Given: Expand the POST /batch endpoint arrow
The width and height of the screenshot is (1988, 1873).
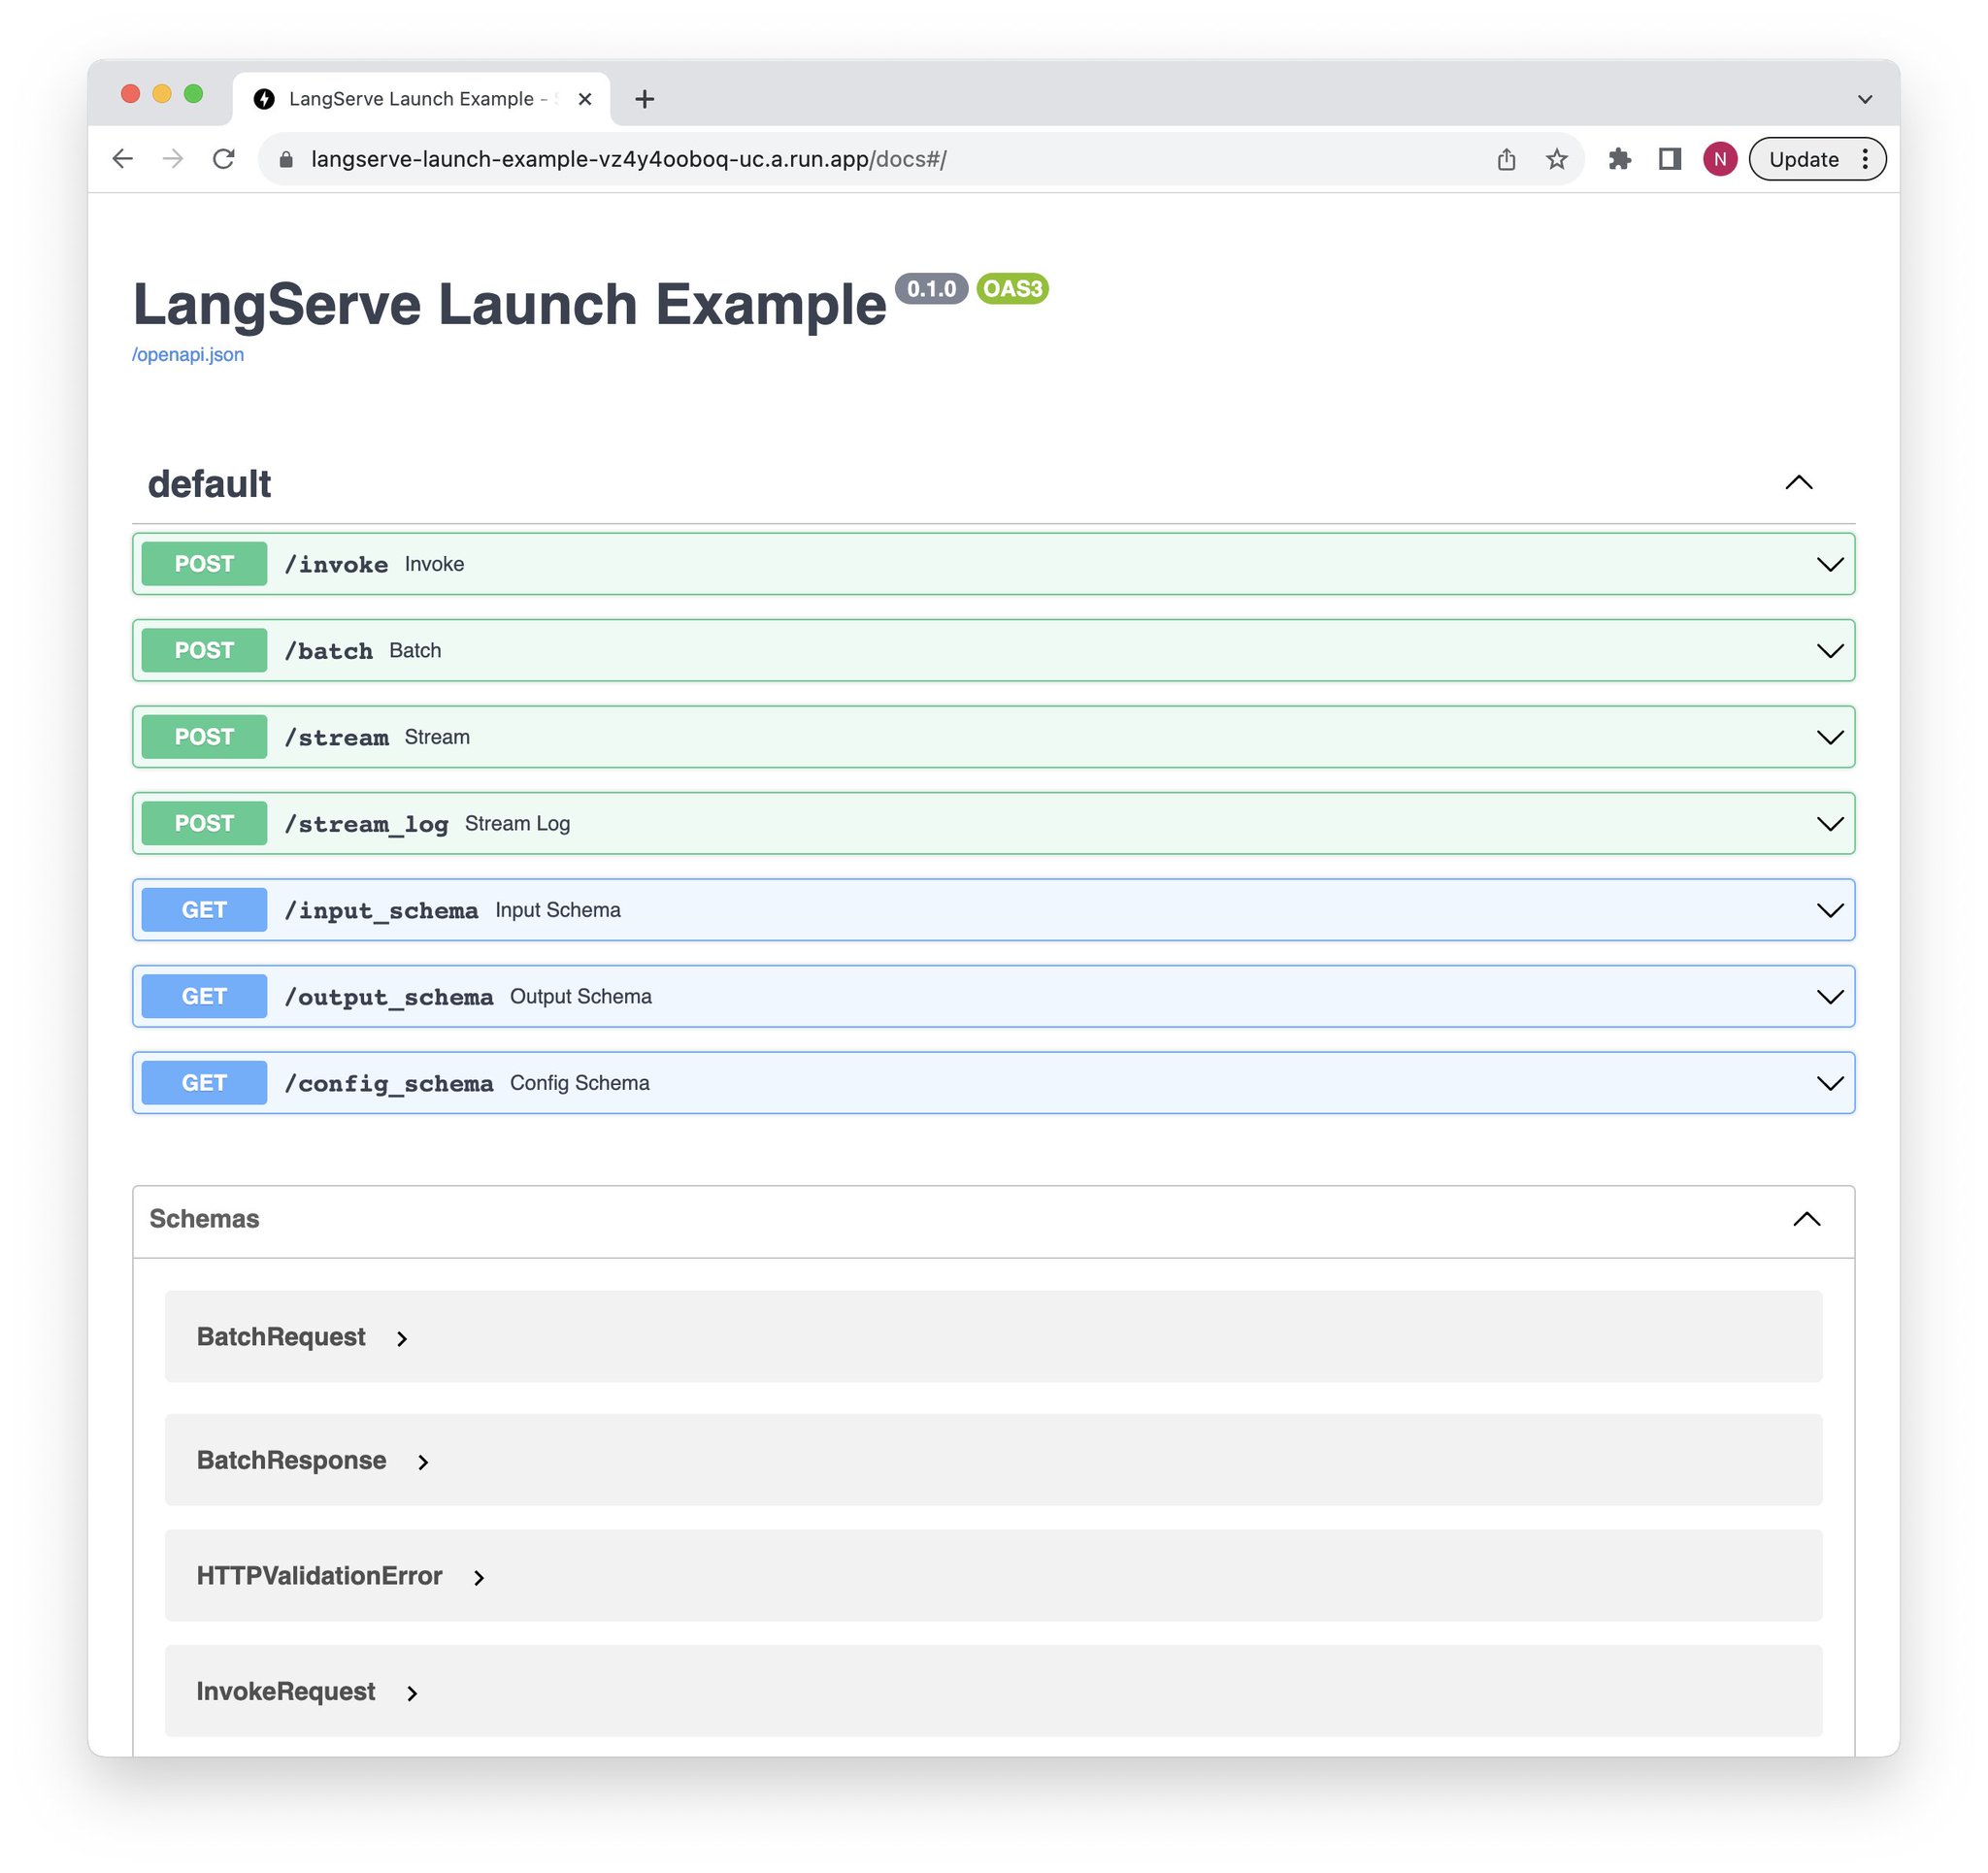Looking at the screenshot, I should [1830, 651].
